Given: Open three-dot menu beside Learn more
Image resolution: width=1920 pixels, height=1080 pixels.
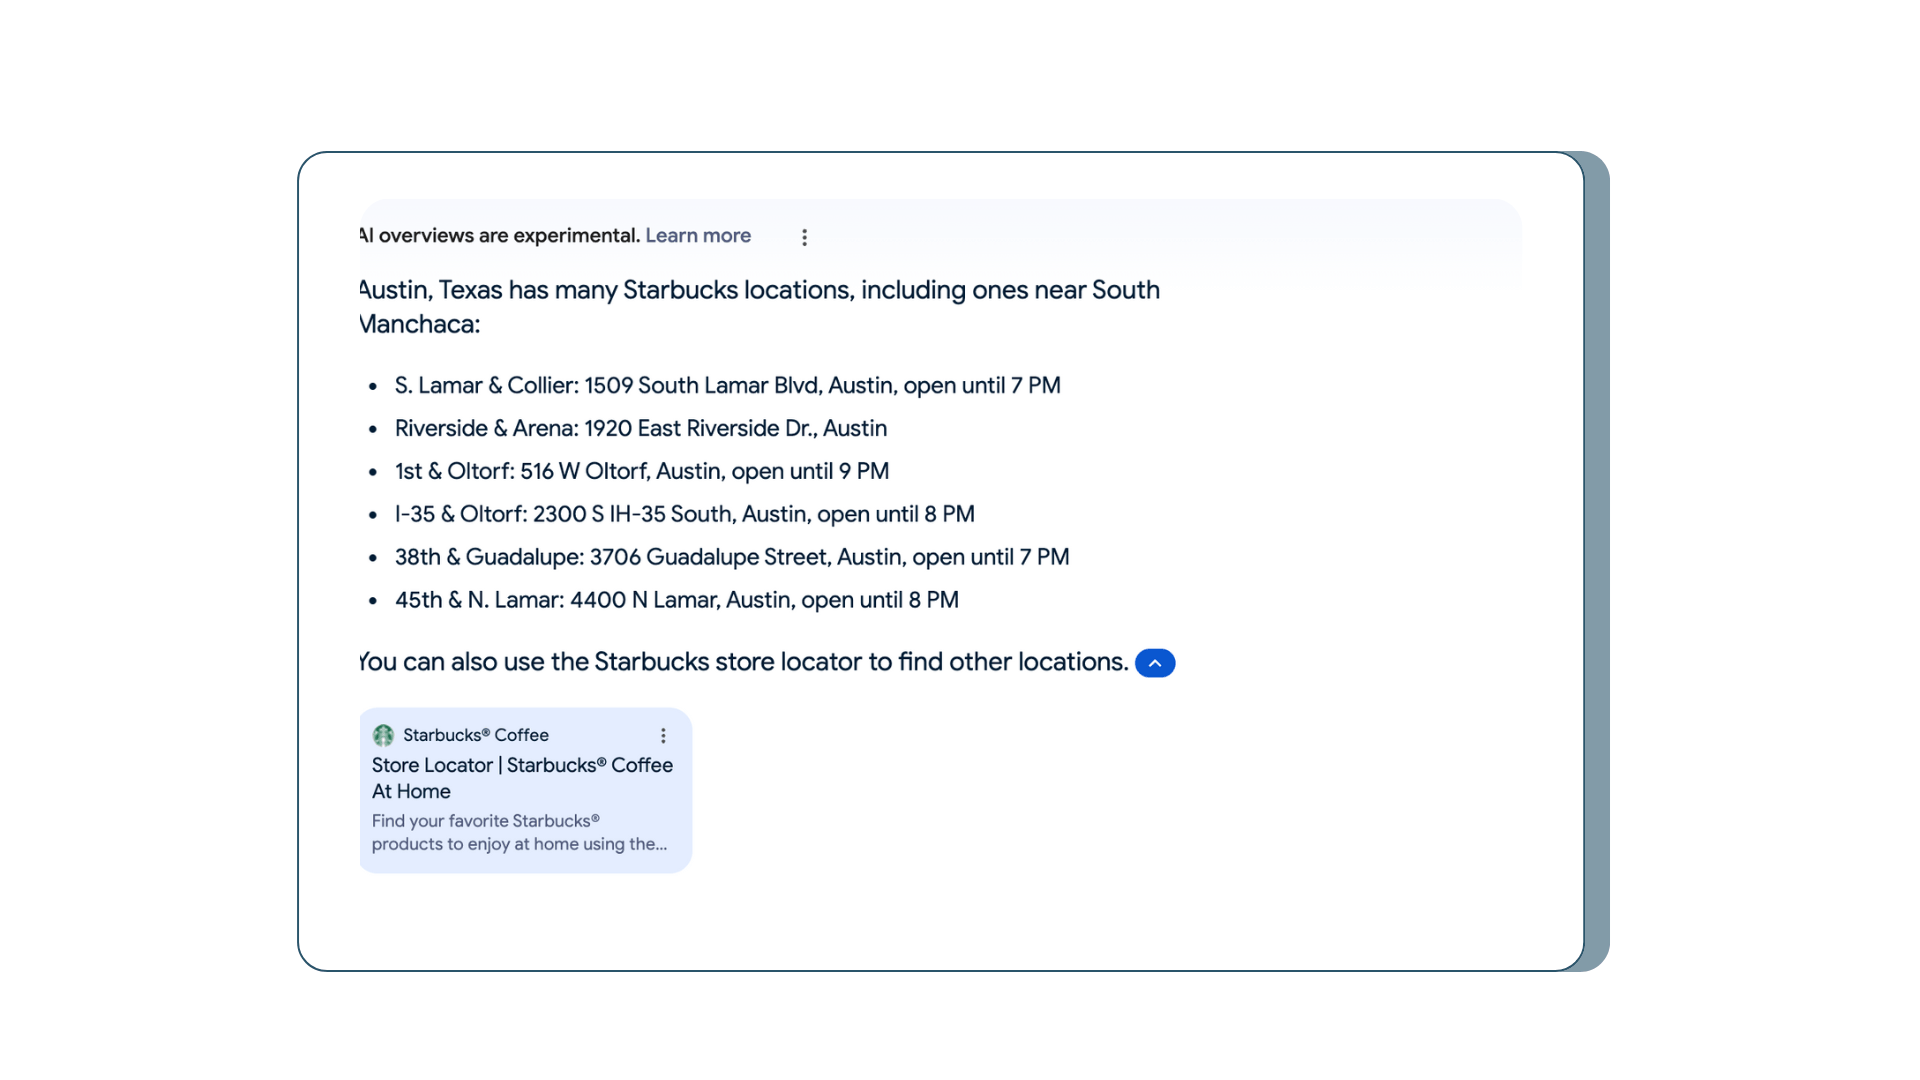Looking at the screenshot, I should (804, 237).
